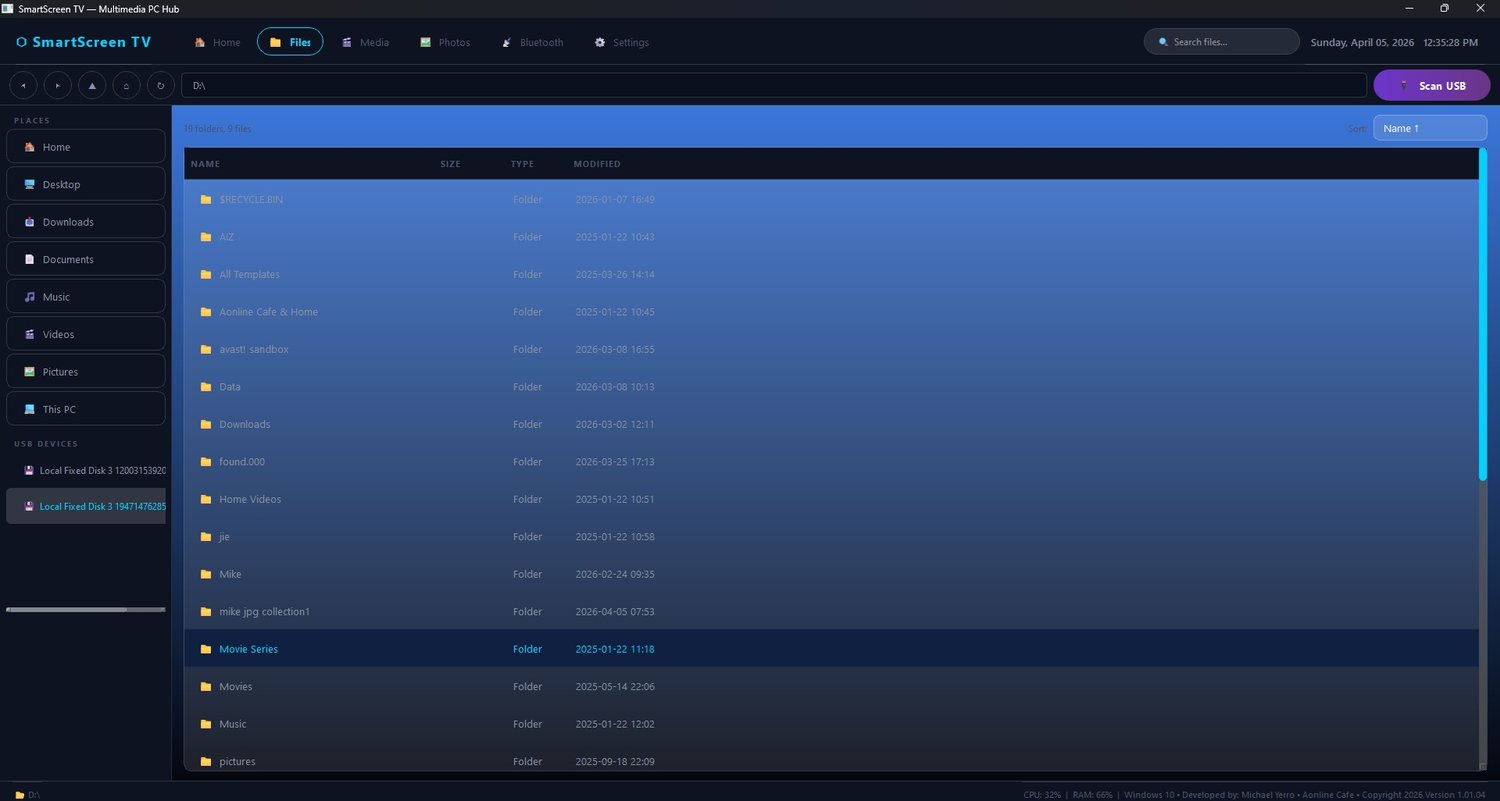Click the modified date '2025-05-14 22:06'
The image size is (1500, 801).
(x=615, y=687)
